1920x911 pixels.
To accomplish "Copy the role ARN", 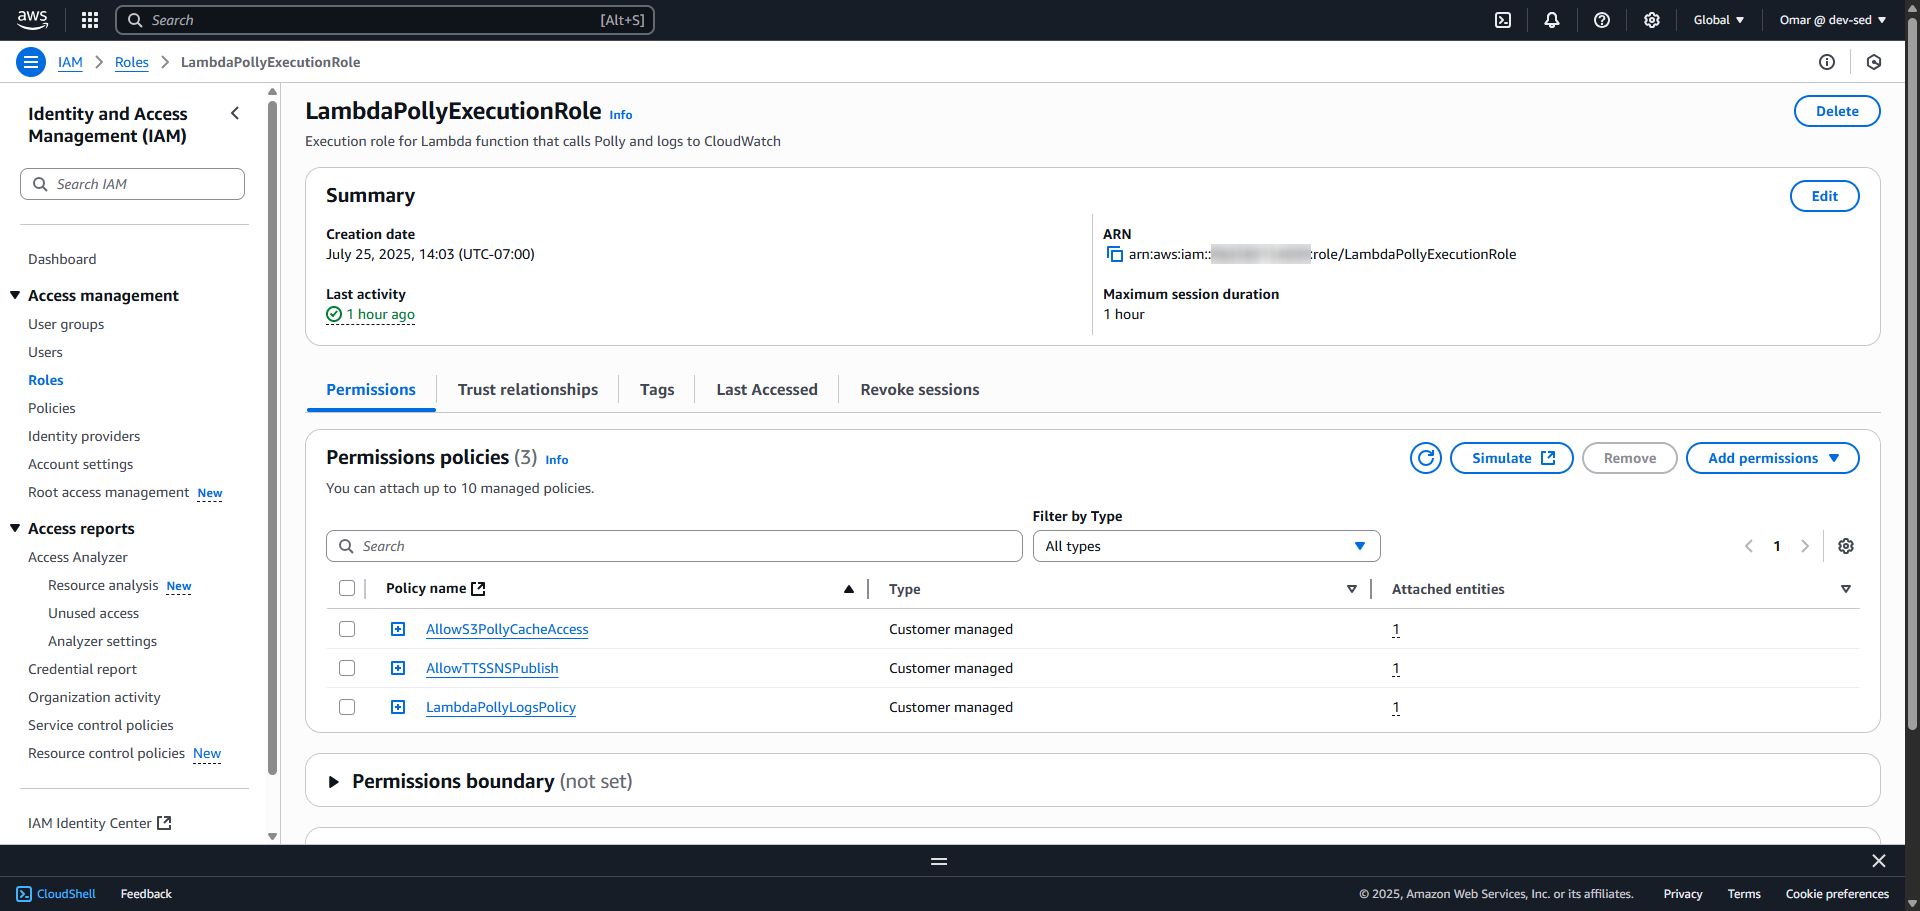I will pyautogui.click(x=1114, y=254).
